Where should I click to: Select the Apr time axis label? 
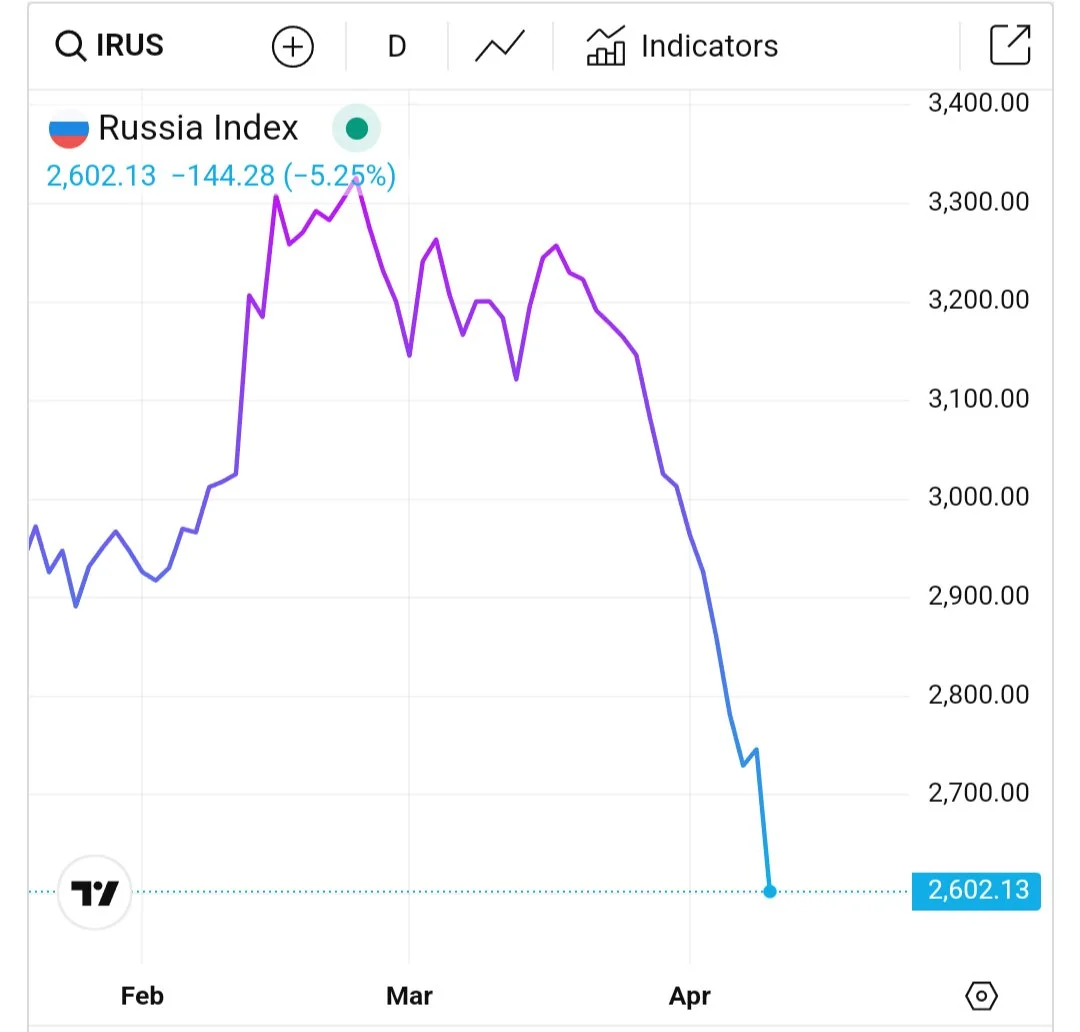689,996
